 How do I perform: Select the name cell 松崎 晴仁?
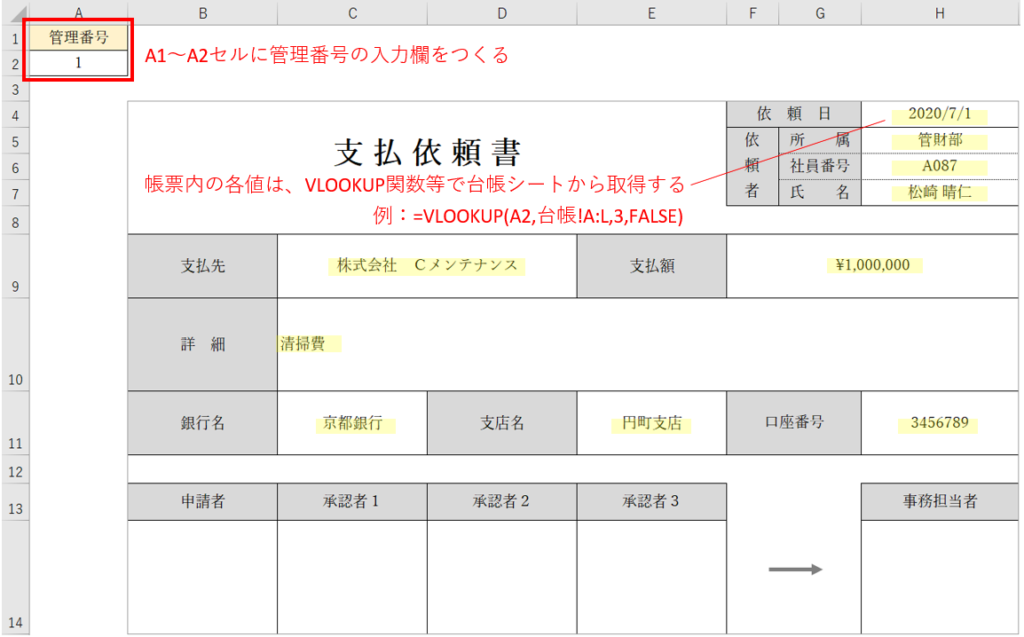coord(939,193)
